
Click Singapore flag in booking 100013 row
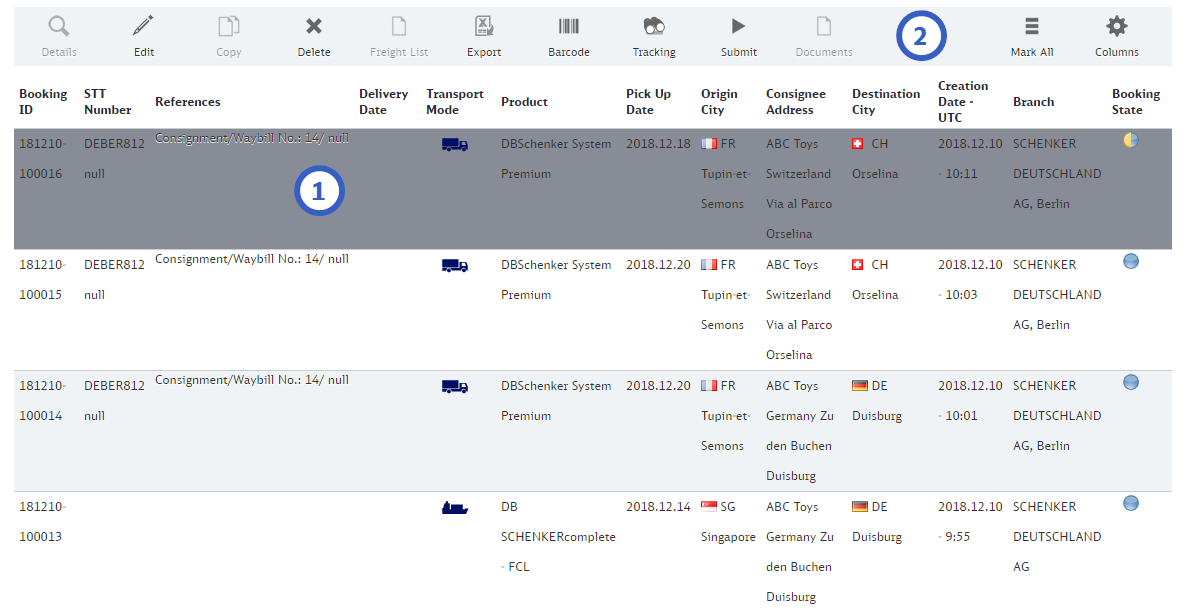709,507
